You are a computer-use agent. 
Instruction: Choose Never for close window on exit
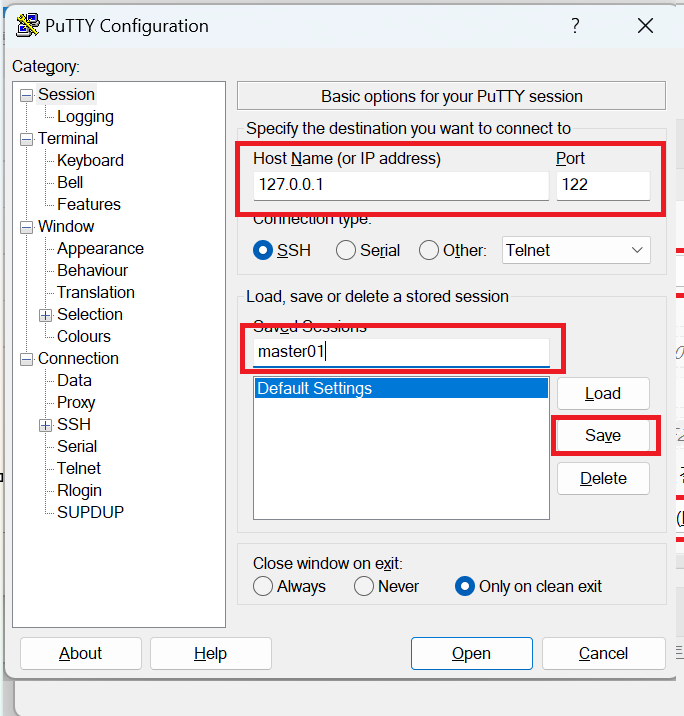pyautogui.click(x=364, y=586)
